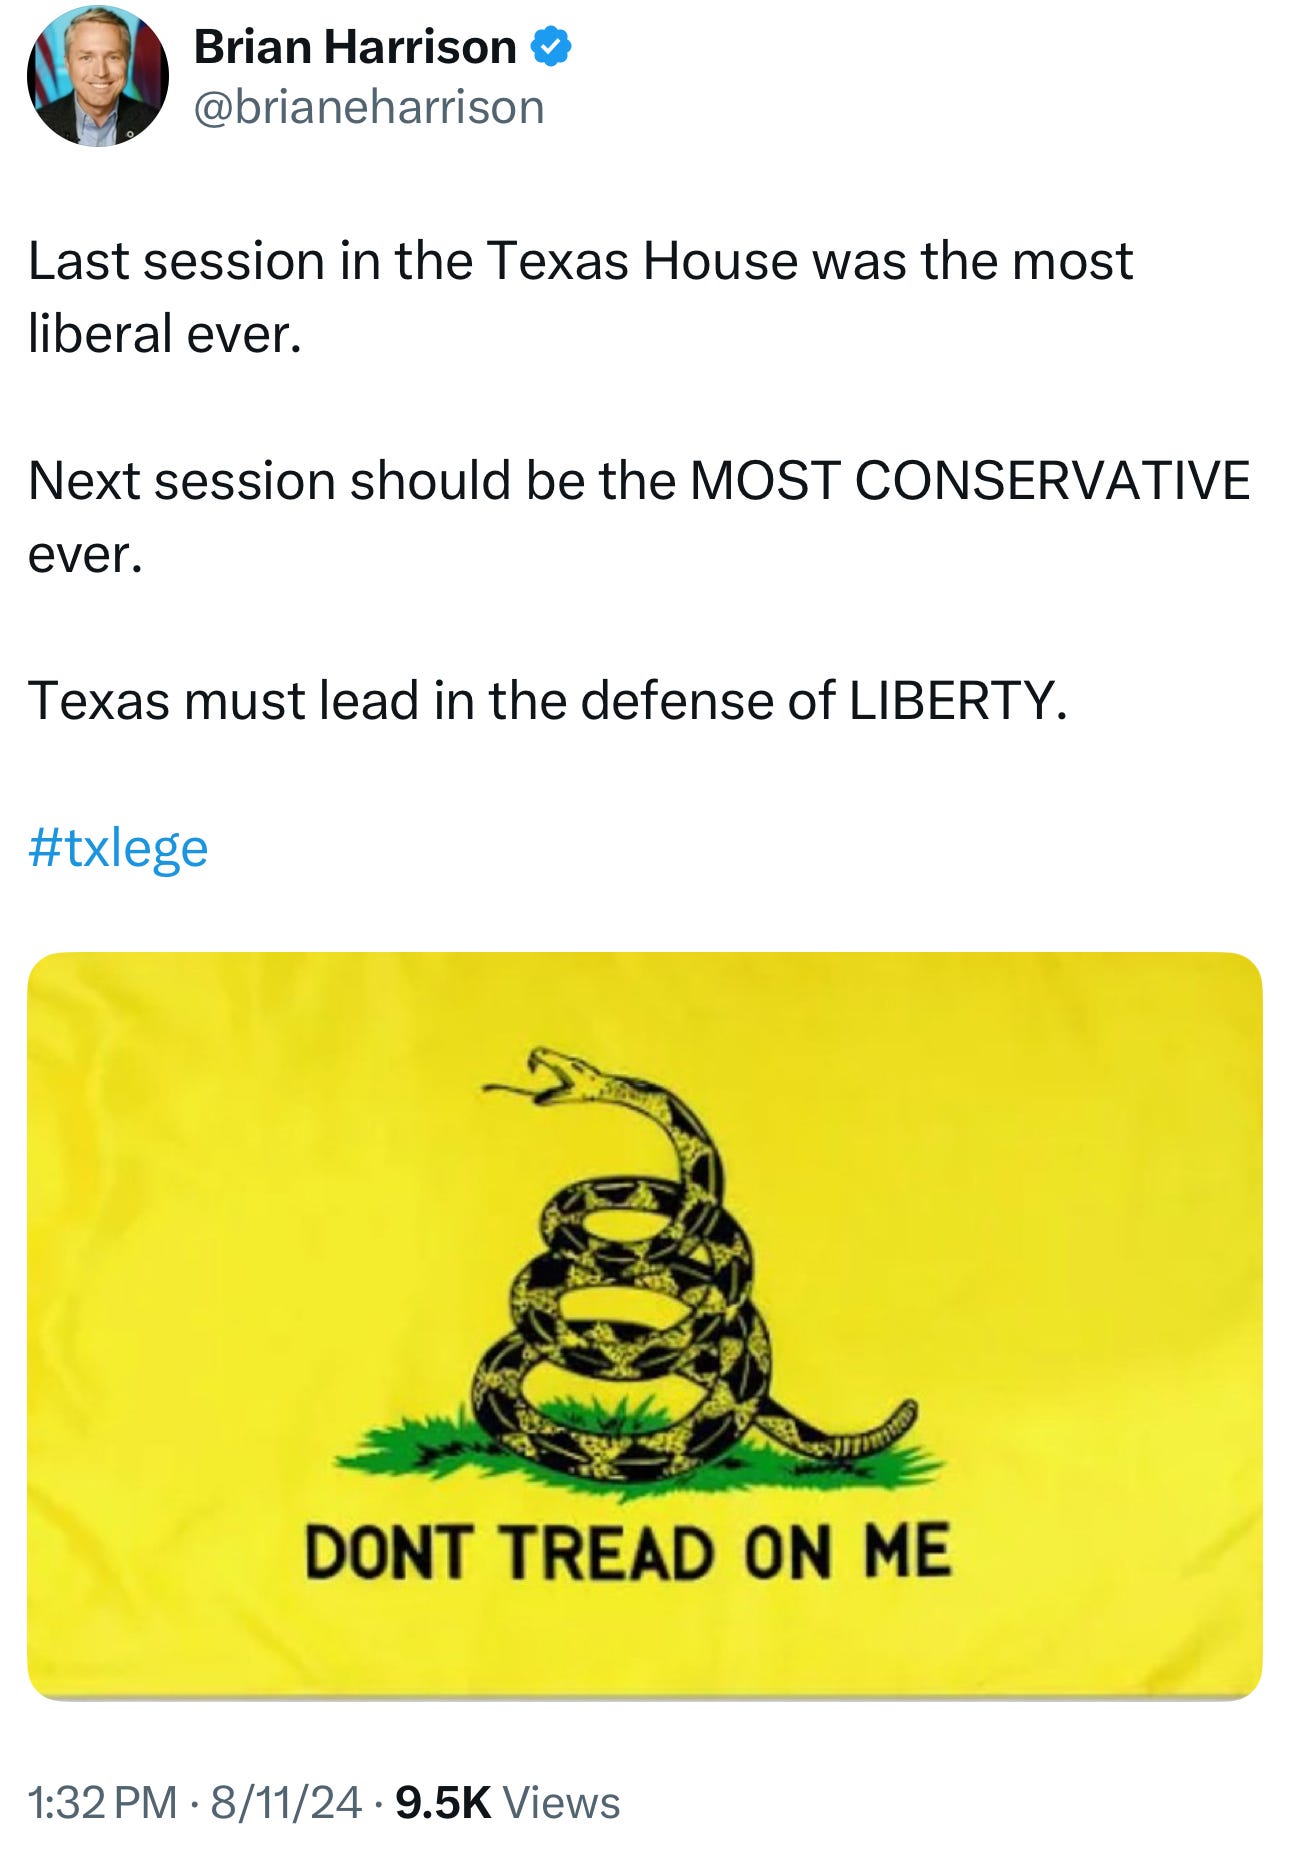Click the blue verified checkmark badge
This screenshot has width=1290, height=1861.
click(550, 47)
